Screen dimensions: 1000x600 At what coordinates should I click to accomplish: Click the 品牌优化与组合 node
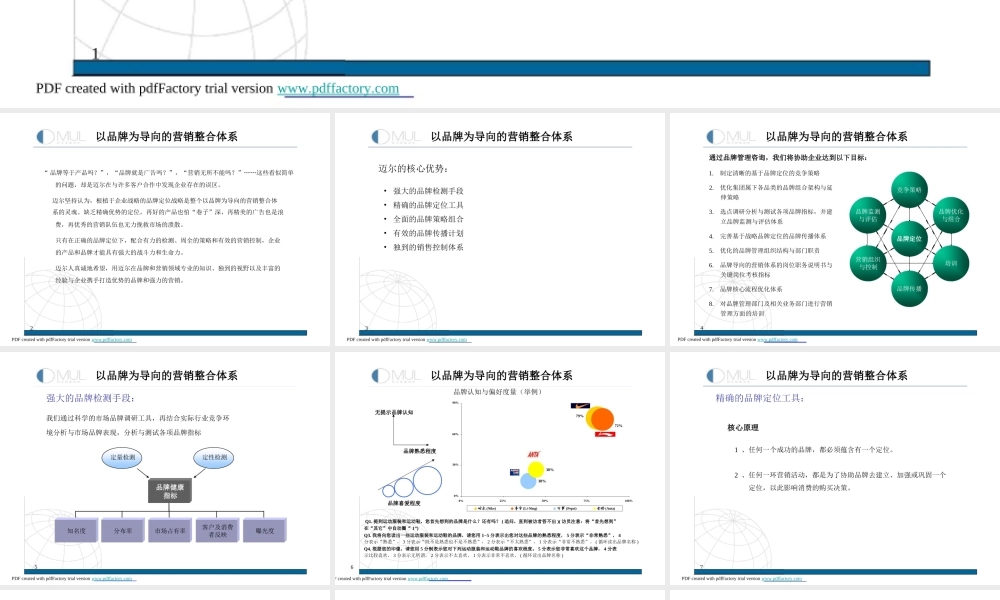coord(951,214)
